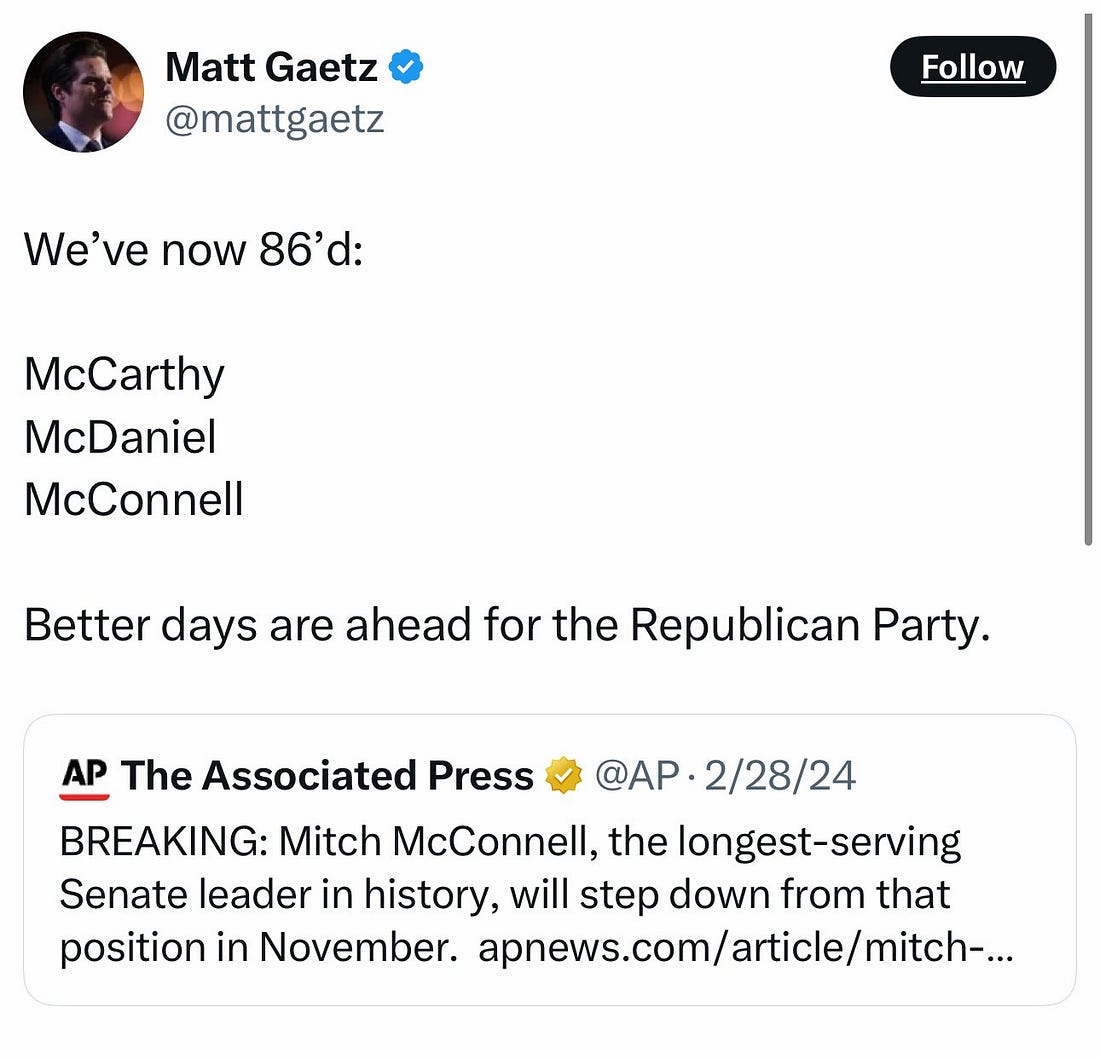Click Matt Gaetz's profile avatar
1100x1059 pixels.
[84, 92]
